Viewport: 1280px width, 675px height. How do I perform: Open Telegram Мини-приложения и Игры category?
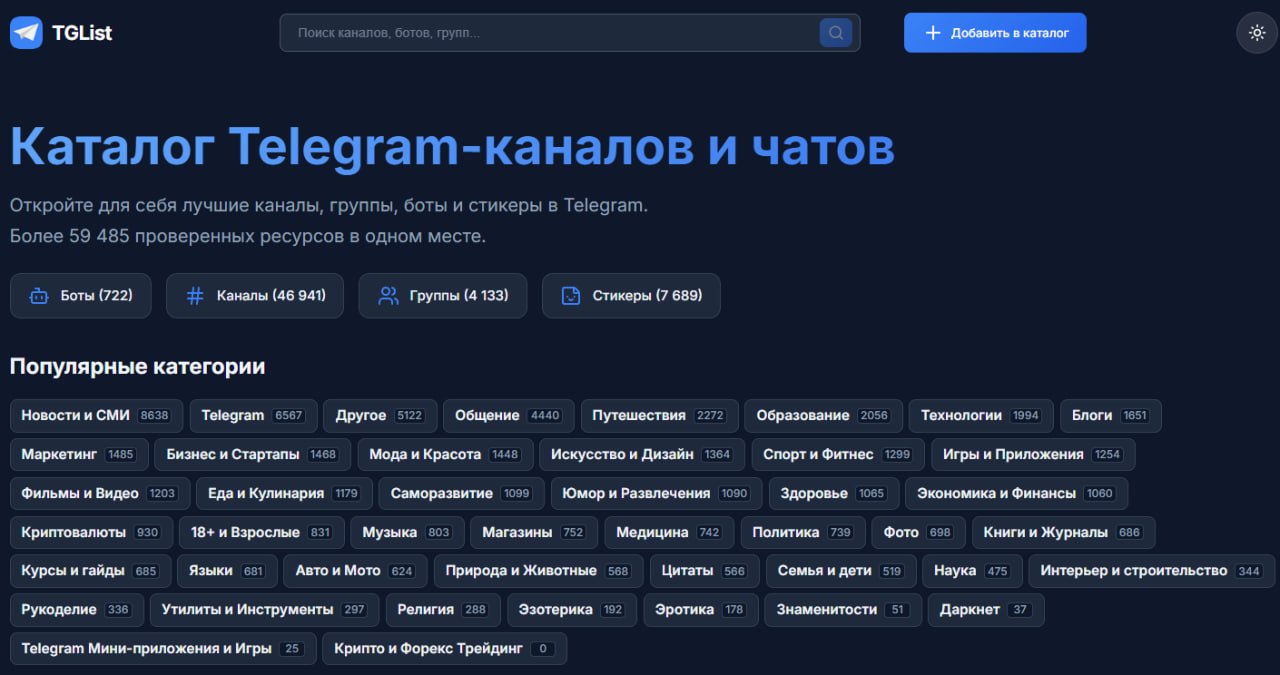pyautogui.click(x=163, y=649)
